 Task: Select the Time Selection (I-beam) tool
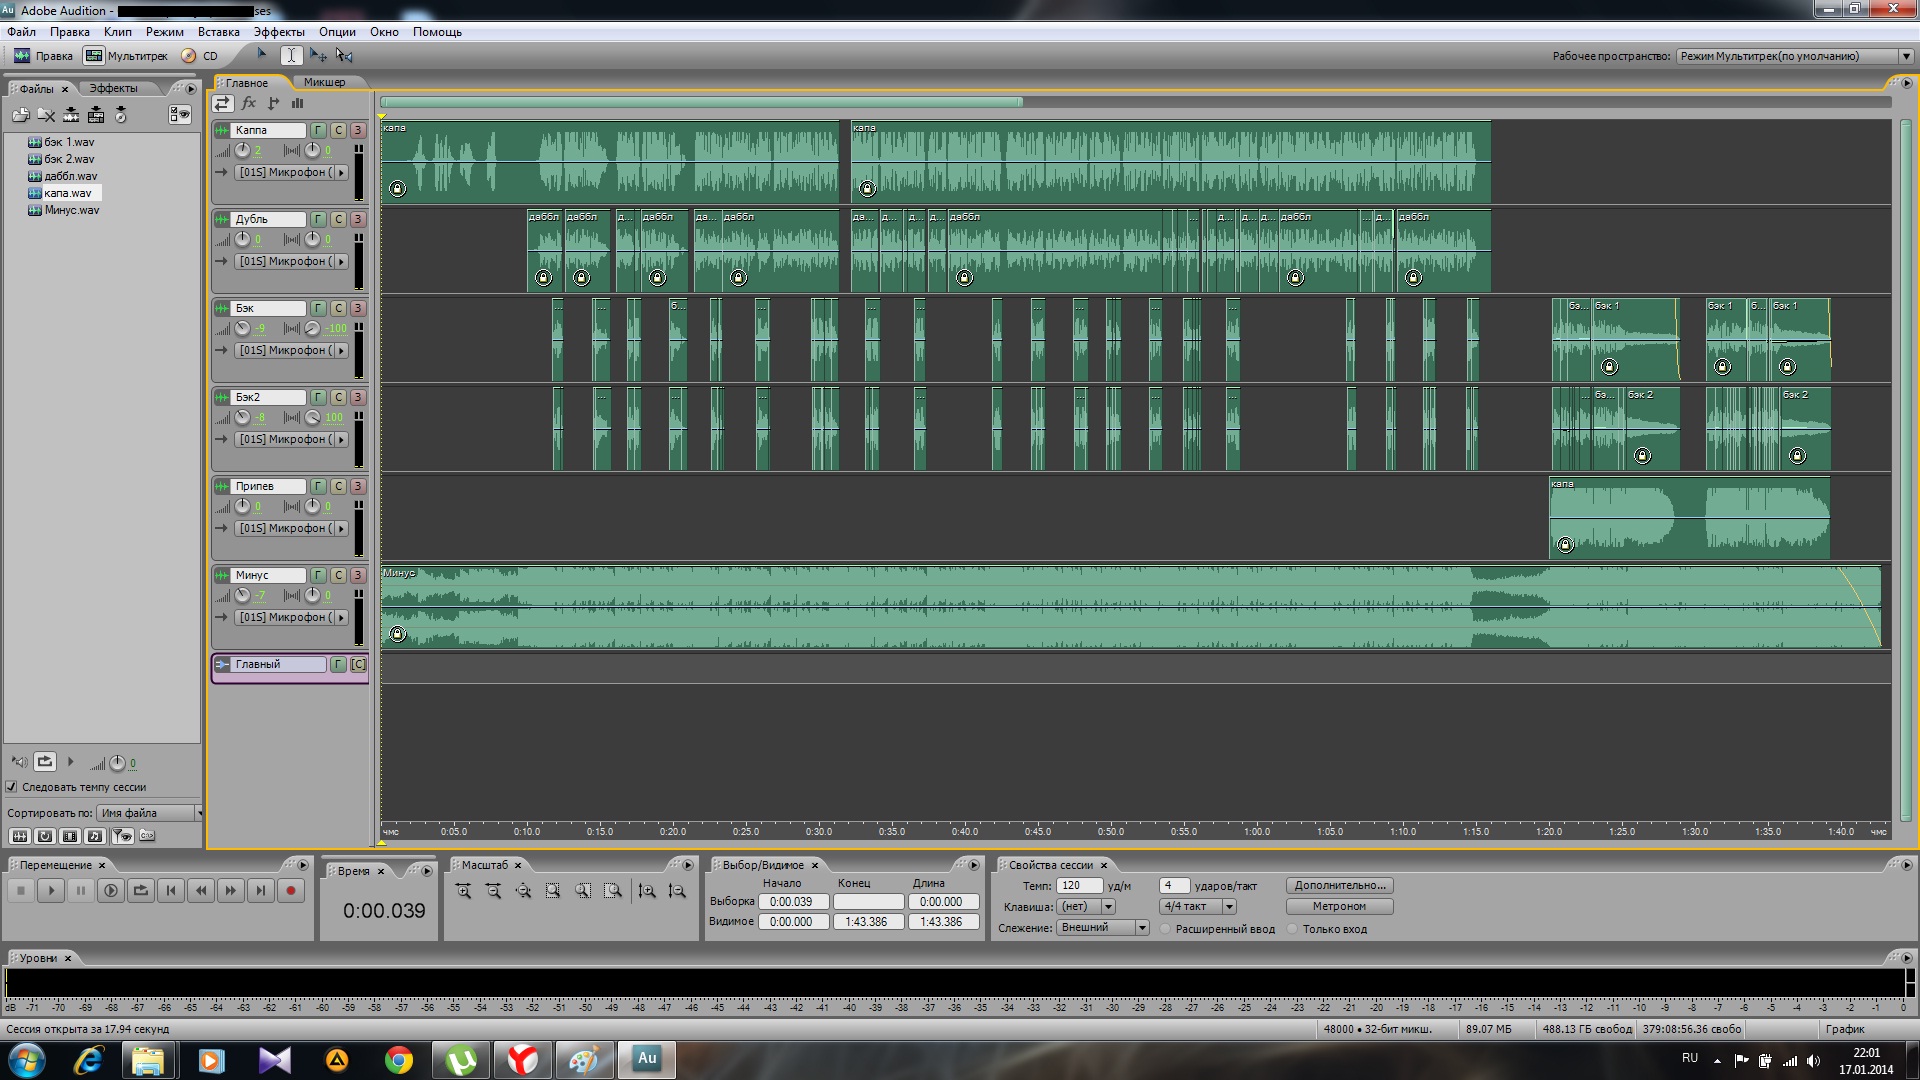tap(291, 56)
